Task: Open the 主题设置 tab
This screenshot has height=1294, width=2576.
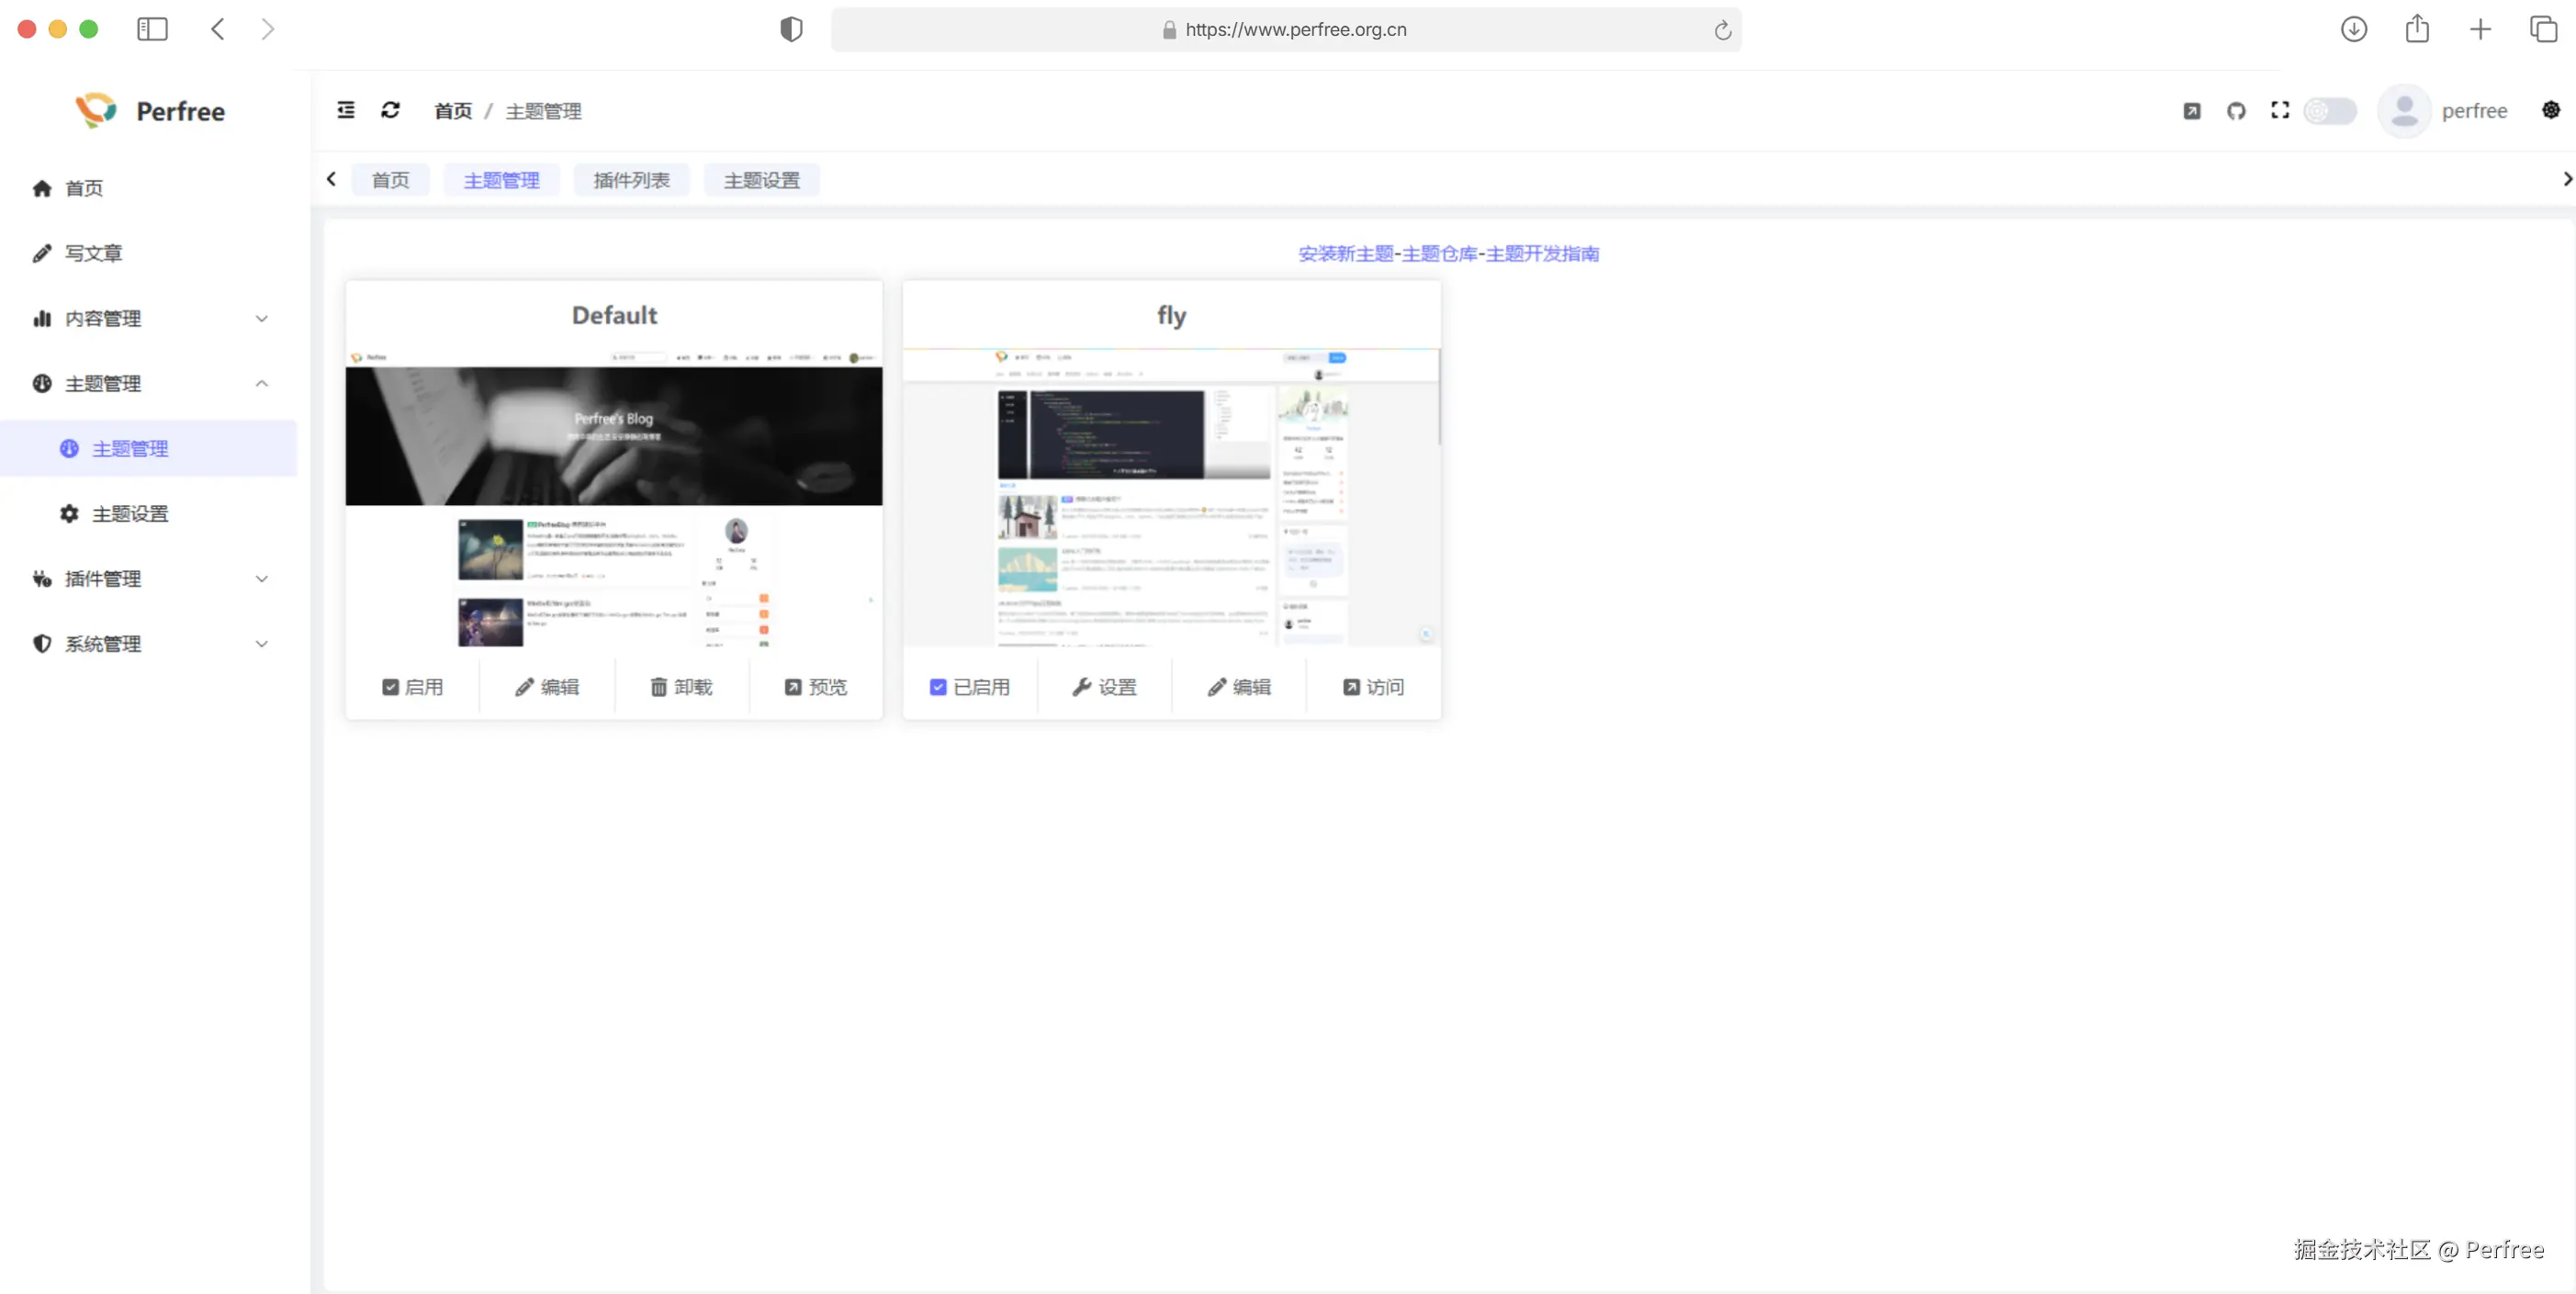Action: coord(761,180)
